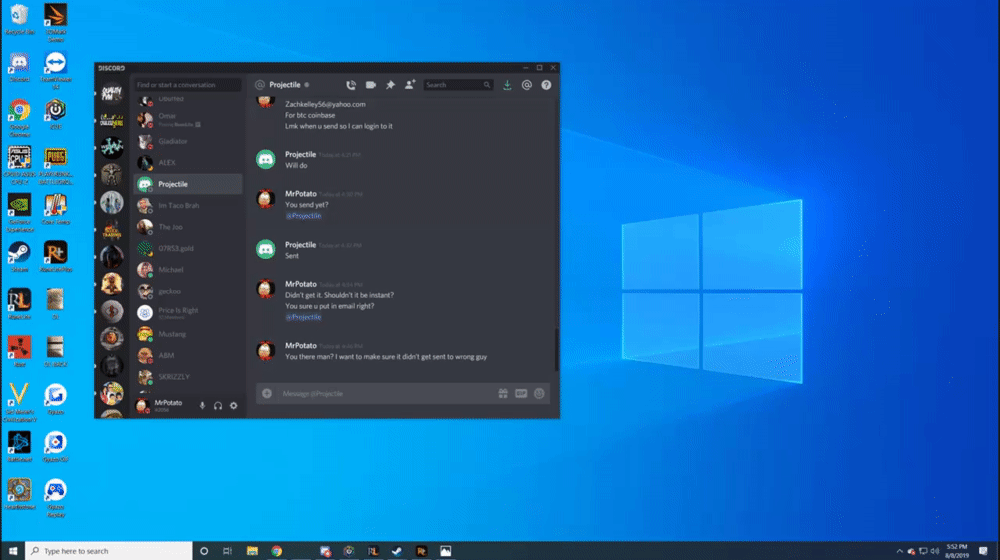Open GeForce Experience desktop icon
Viewport: 1000px width, 560px height.
point(19,214)
